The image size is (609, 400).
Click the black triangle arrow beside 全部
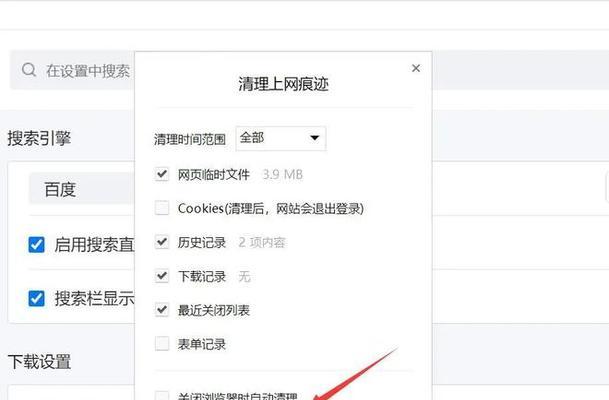(x=315, y=138)
